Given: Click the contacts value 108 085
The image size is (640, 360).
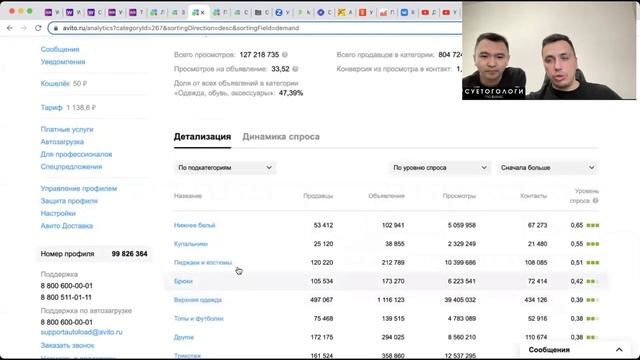Looking at the screenshot, I should pos(536,262).
